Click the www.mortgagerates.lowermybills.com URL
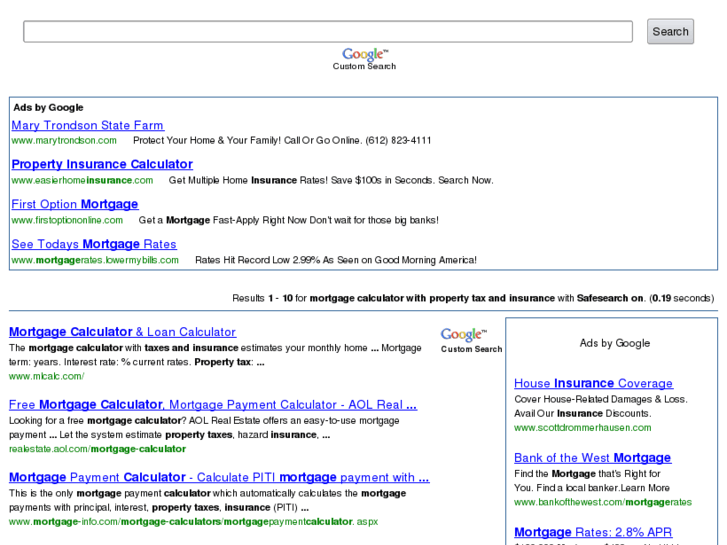 point(95,260)
